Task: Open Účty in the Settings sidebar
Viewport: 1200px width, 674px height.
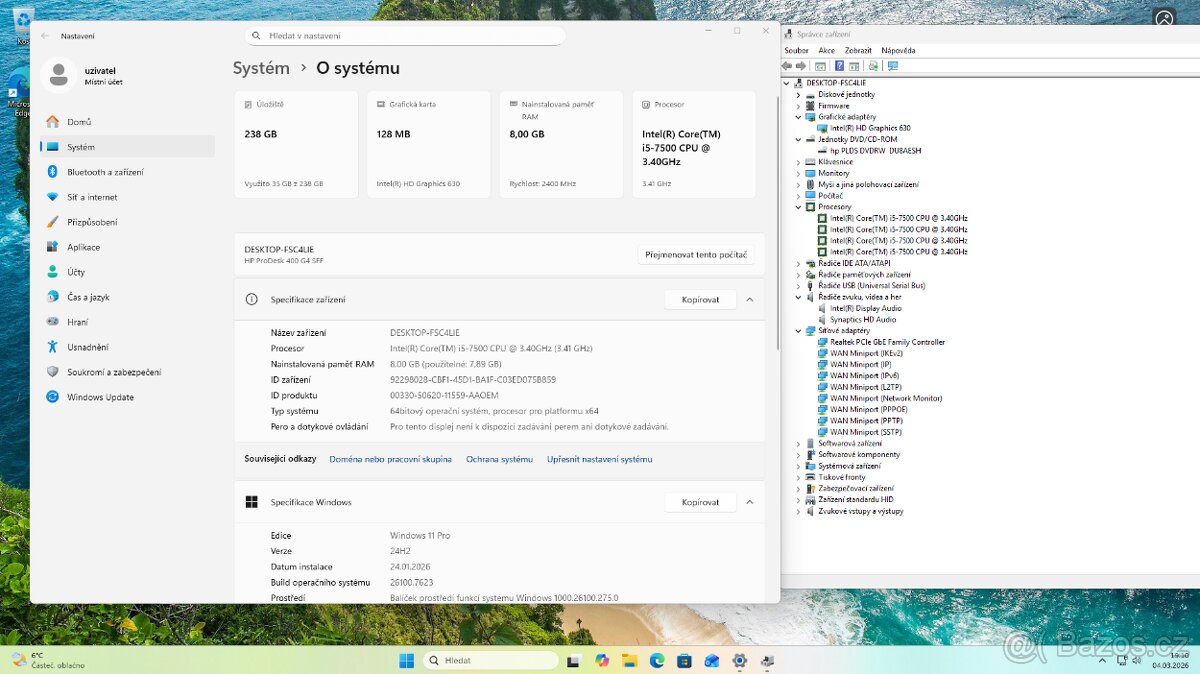Action: click(x=128, y=272)
